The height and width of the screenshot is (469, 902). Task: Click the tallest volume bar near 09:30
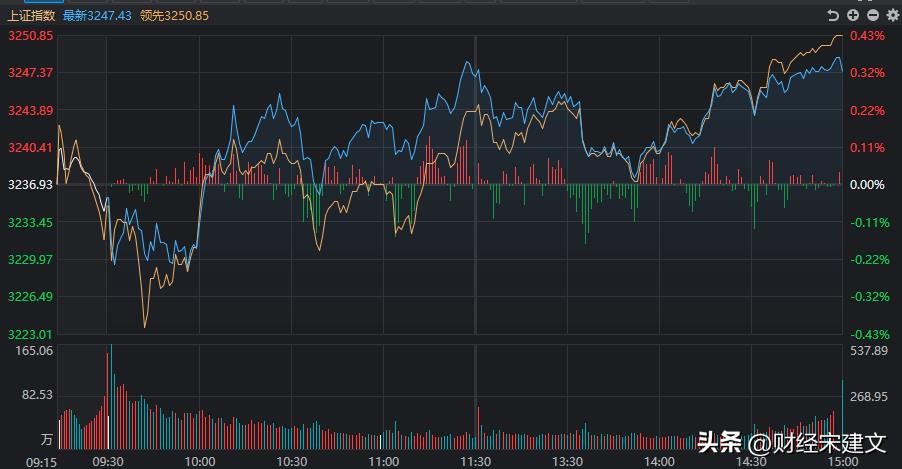(111, 395)
